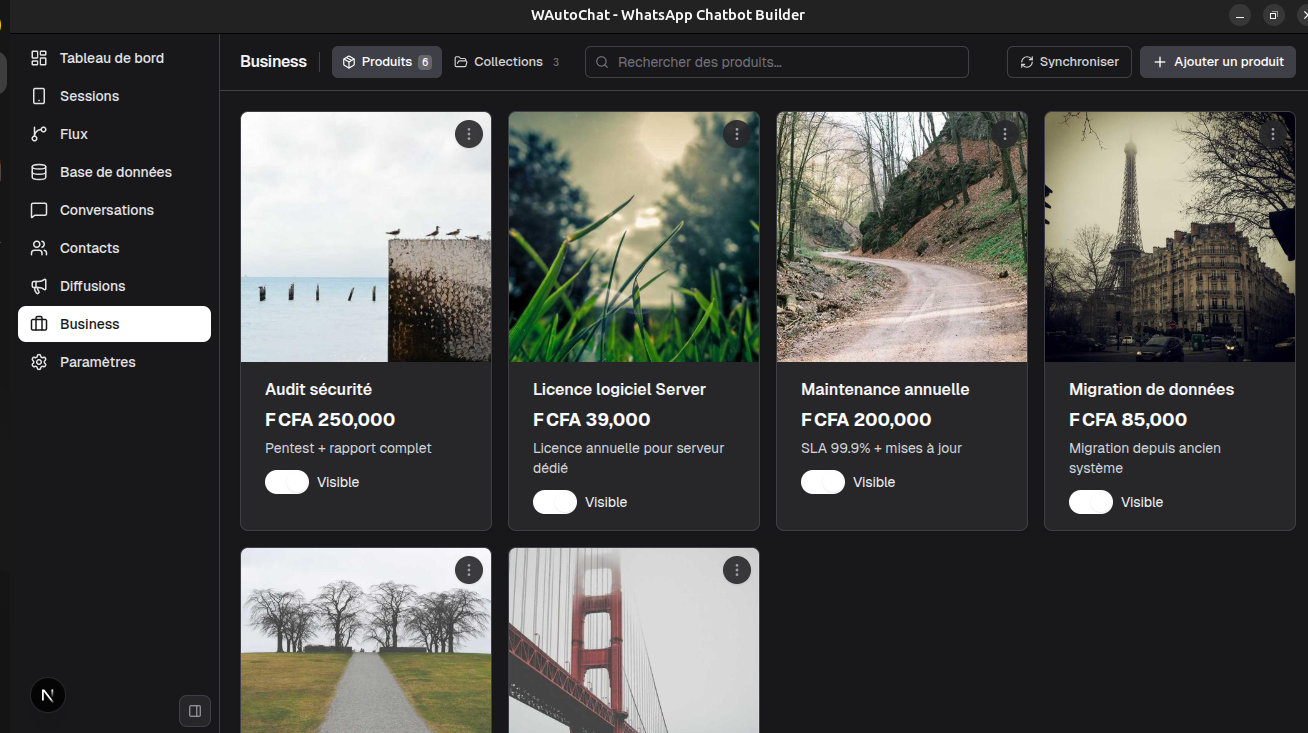Open the three-dot menu on Maintenance annuelle
The width and height of the screenshot is (1308, 733).
(x=1005, y=134)
